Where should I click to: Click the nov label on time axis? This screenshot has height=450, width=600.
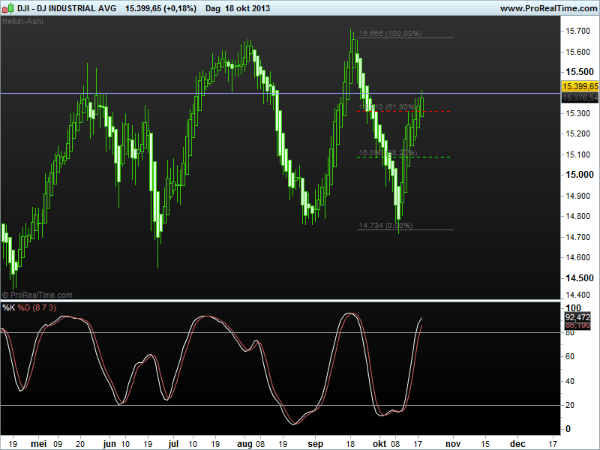[x=453, y=443]
